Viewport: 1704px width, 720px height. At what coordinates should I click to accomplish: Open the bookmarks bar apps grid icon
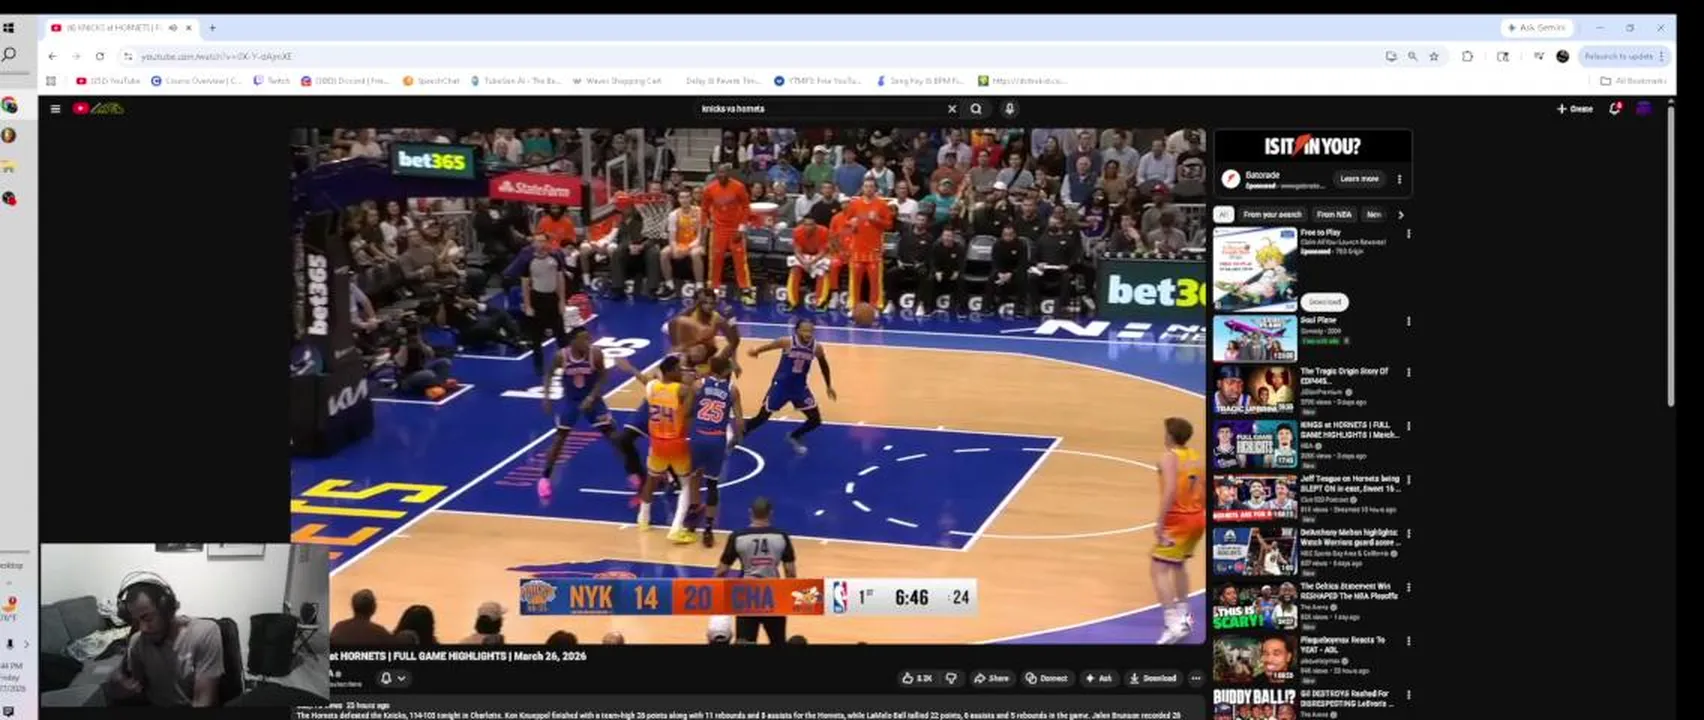51,81
